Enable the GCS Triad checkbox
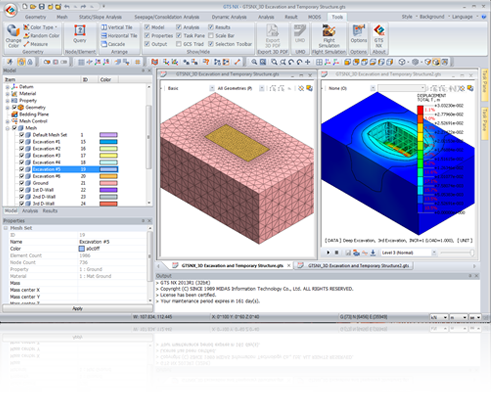This screenshot has width=491, height=400. click(x=179, y=44)
